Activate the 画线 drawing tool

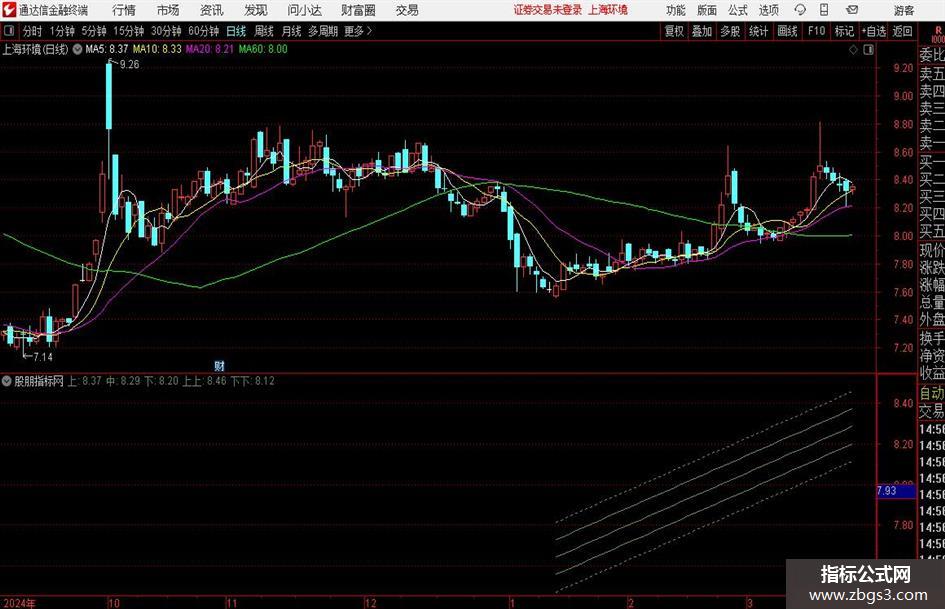(x=787, y=31)
